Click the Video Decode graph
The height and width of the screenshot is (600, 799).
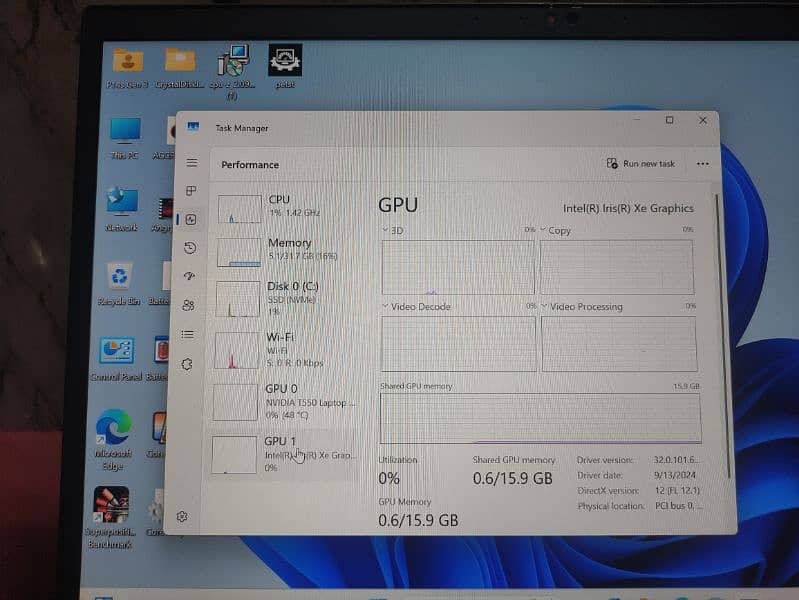[x=459, y=344]
